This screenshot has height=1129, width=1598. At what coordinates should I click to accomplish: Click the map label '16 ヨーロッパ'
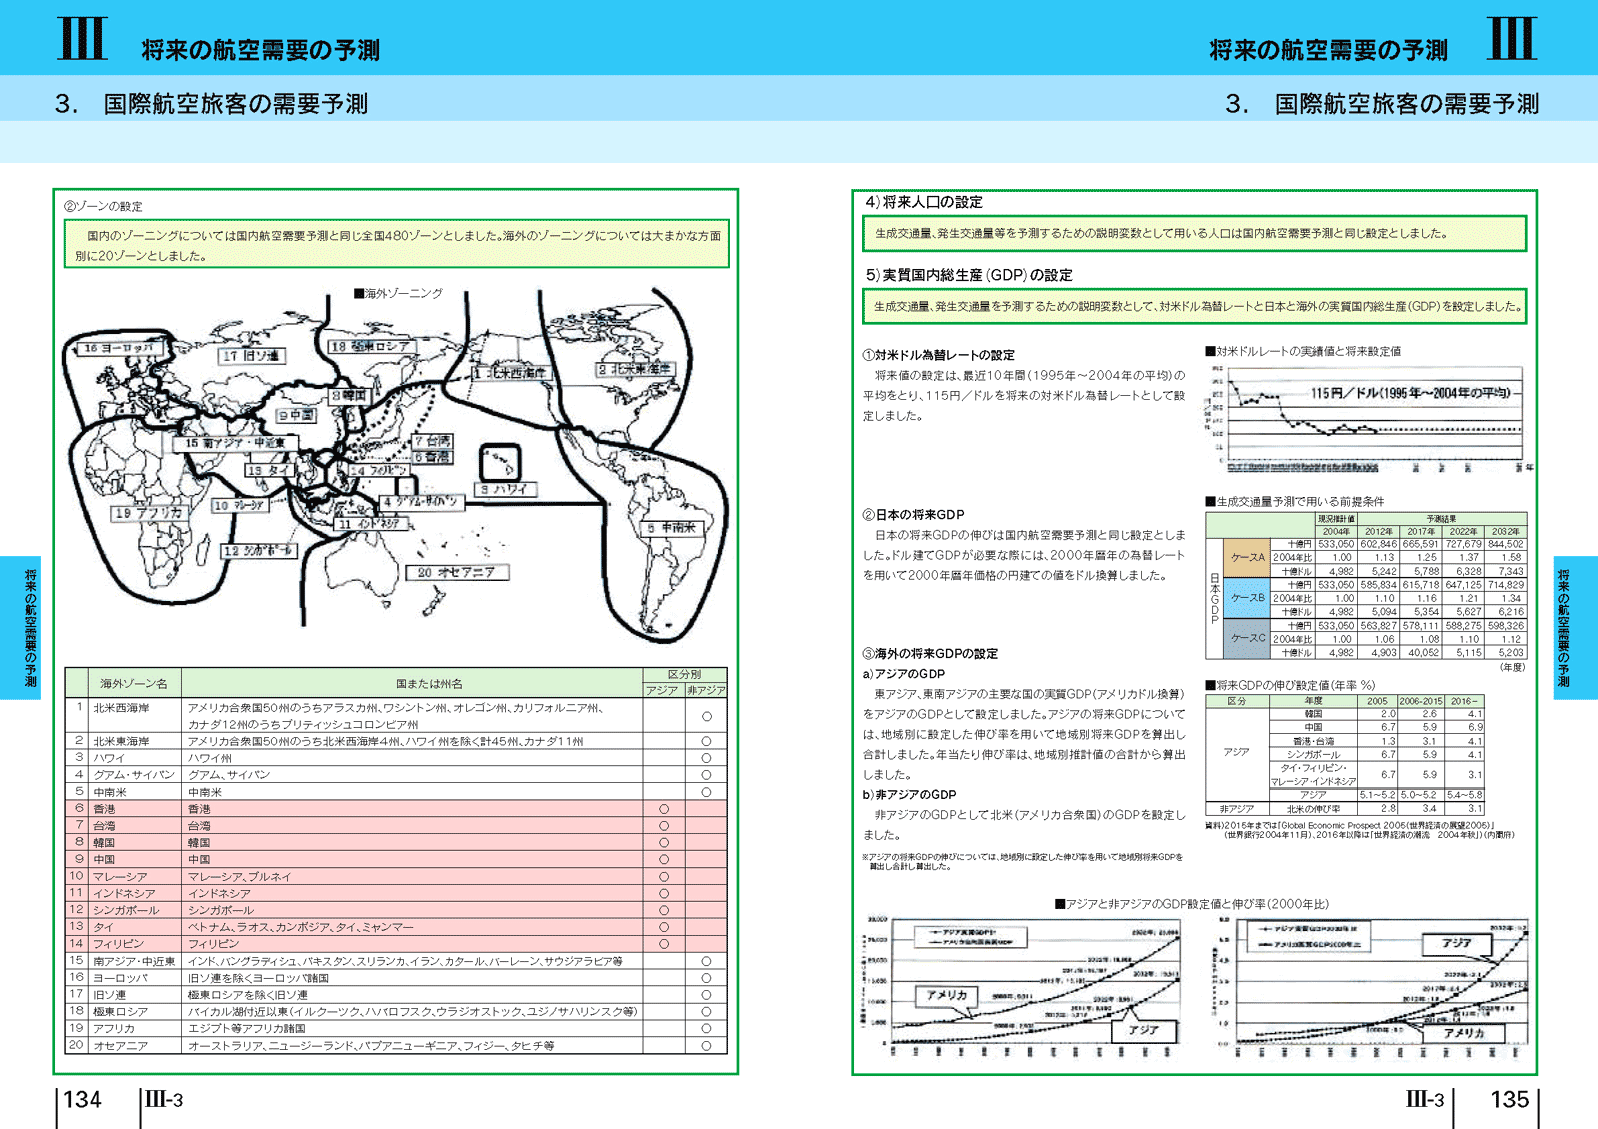click(119, 348)
